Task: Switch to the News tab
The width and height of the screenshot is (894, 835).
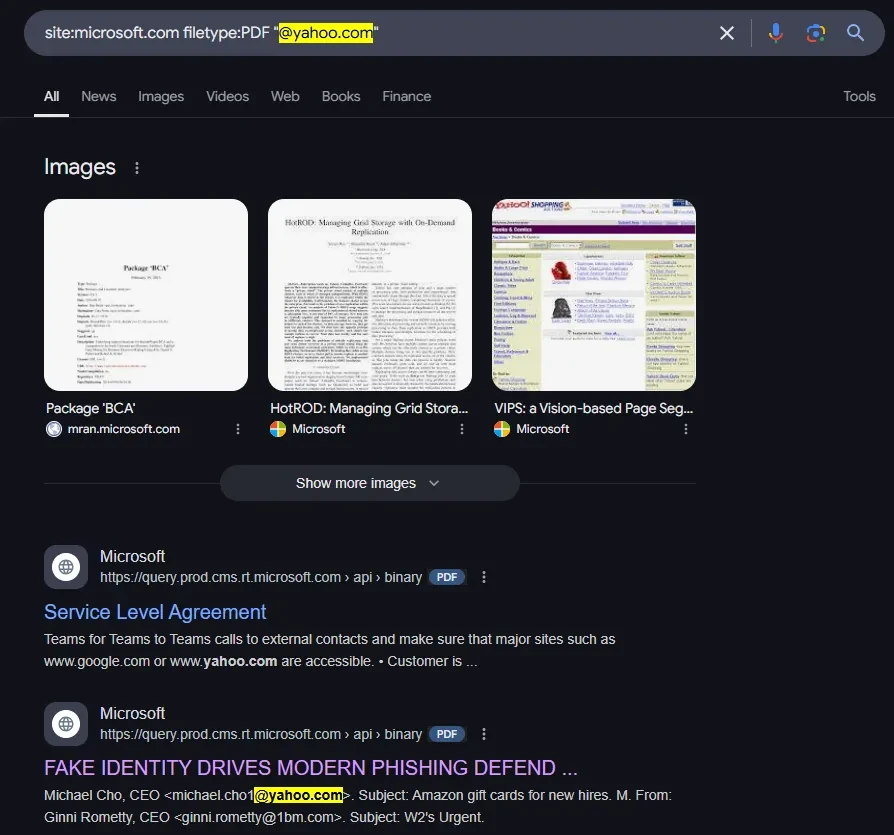Action: pos(99,96)
